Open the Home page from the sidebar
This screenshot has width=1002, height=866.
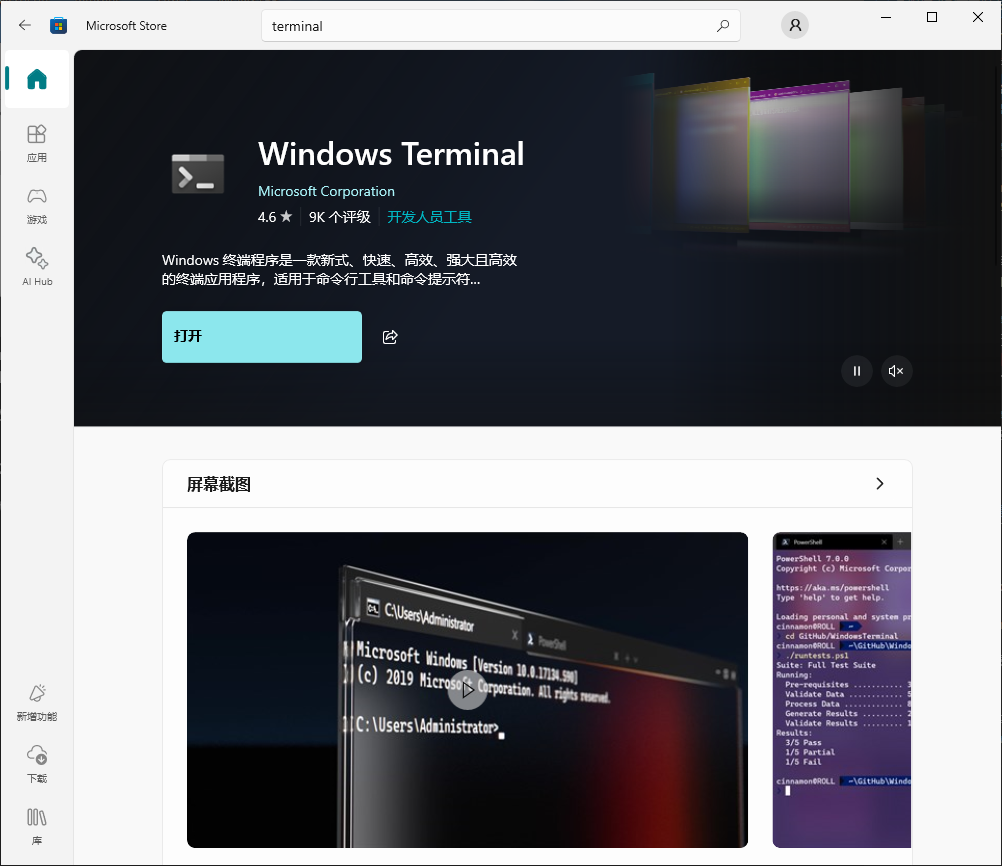pos(37,79)
